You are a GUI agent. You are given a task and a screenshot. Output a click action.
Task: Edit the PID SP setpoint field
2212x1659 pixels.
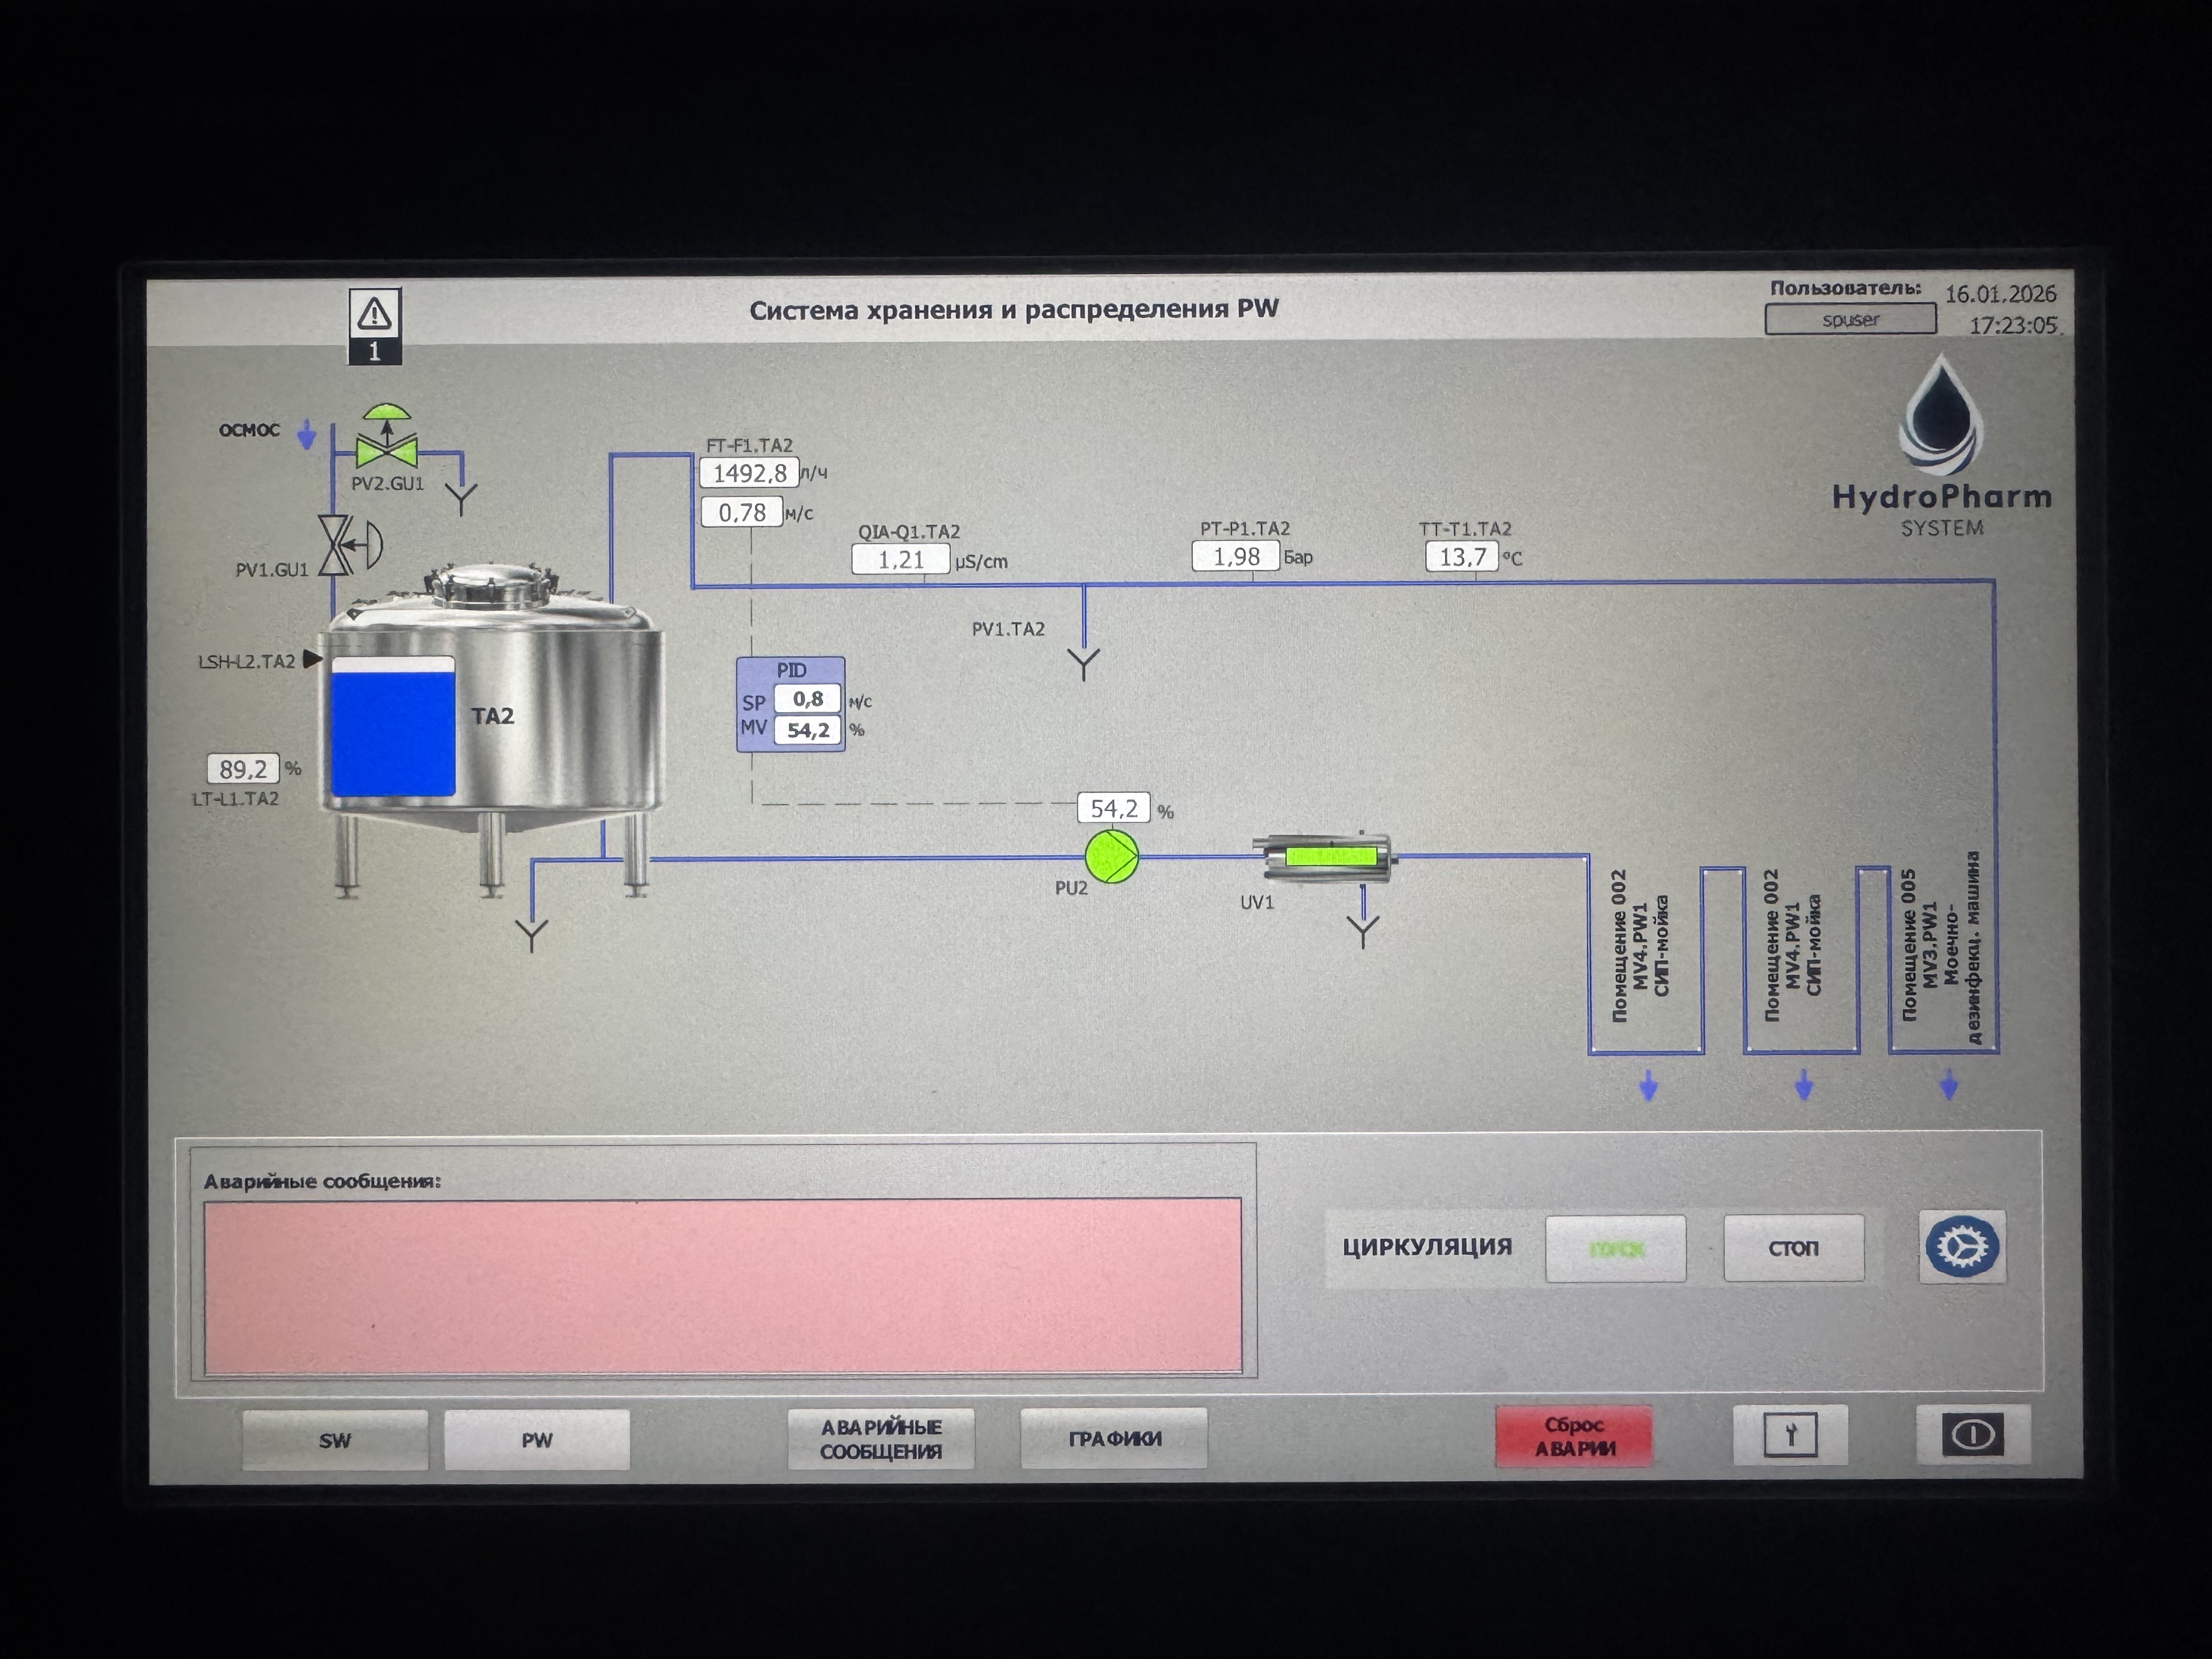807,699
